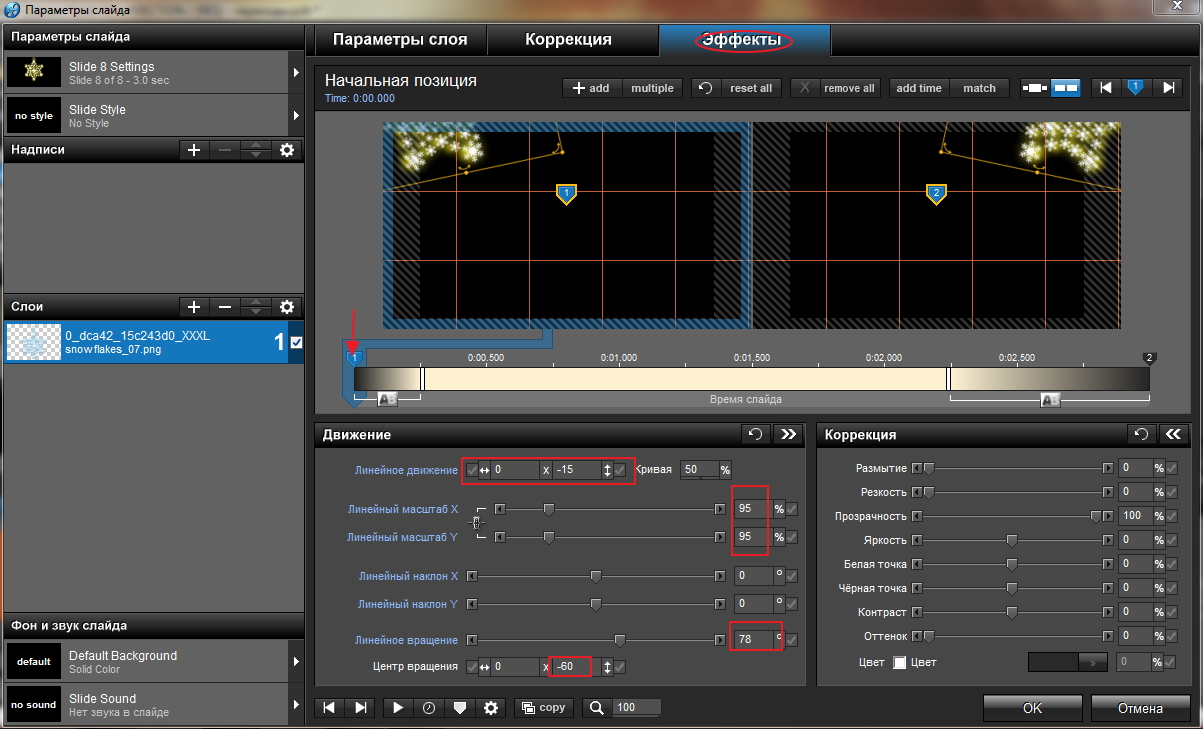Reset the Движение panel with its undo arrow
The image size is (1203, 729).
pyautogui.click(x=756, y=434)
